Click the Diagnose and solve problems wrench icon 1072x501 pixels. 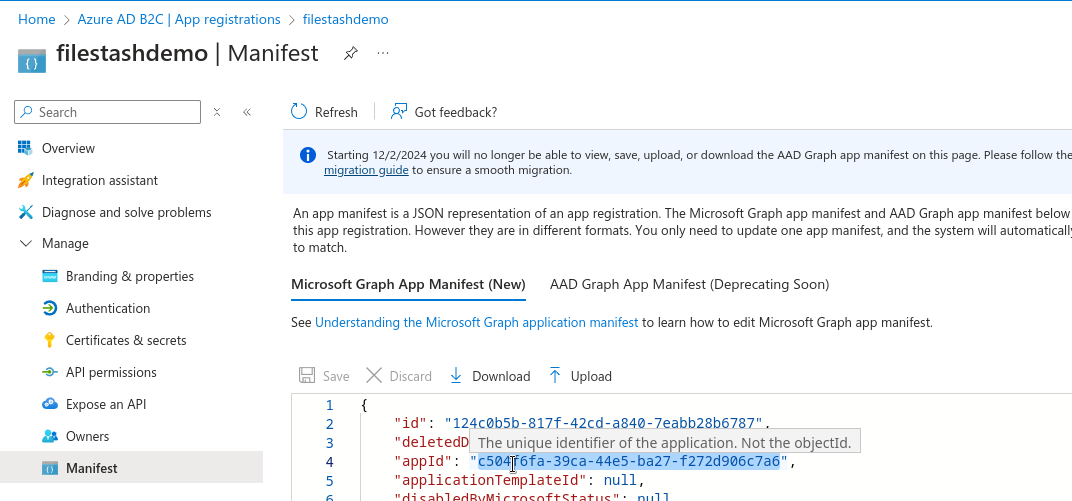(x=25, y=213)
